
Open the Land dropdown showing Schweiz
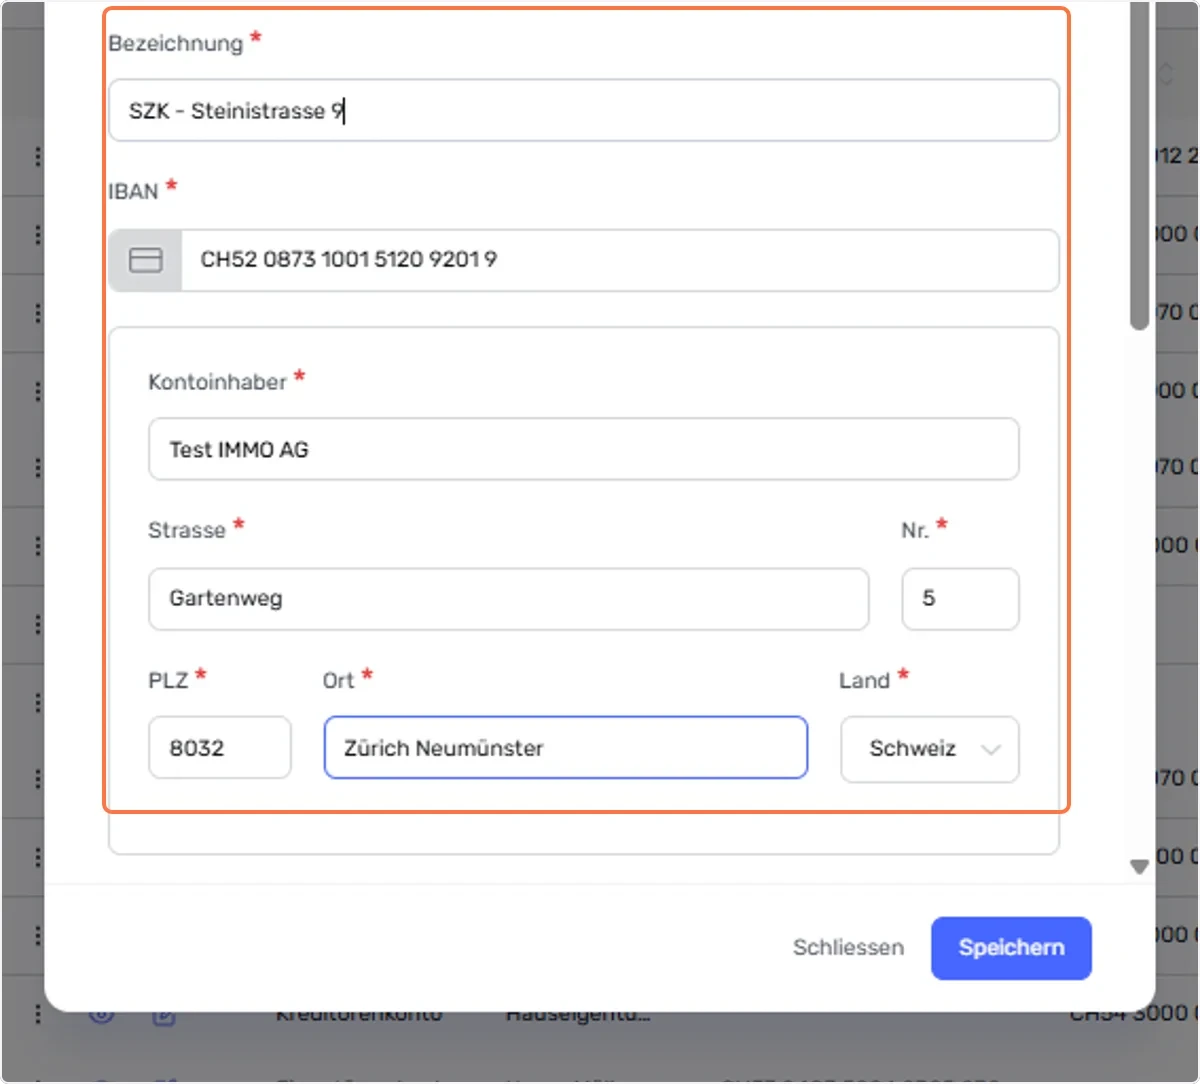[x=930, y=748]
